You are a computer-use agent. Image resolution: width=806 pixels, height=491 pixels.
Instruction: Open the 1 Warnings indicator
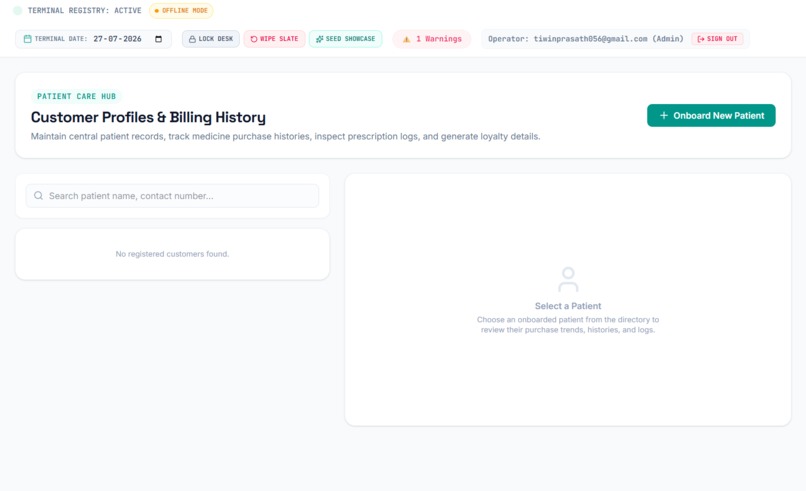[x=432, y=39]
